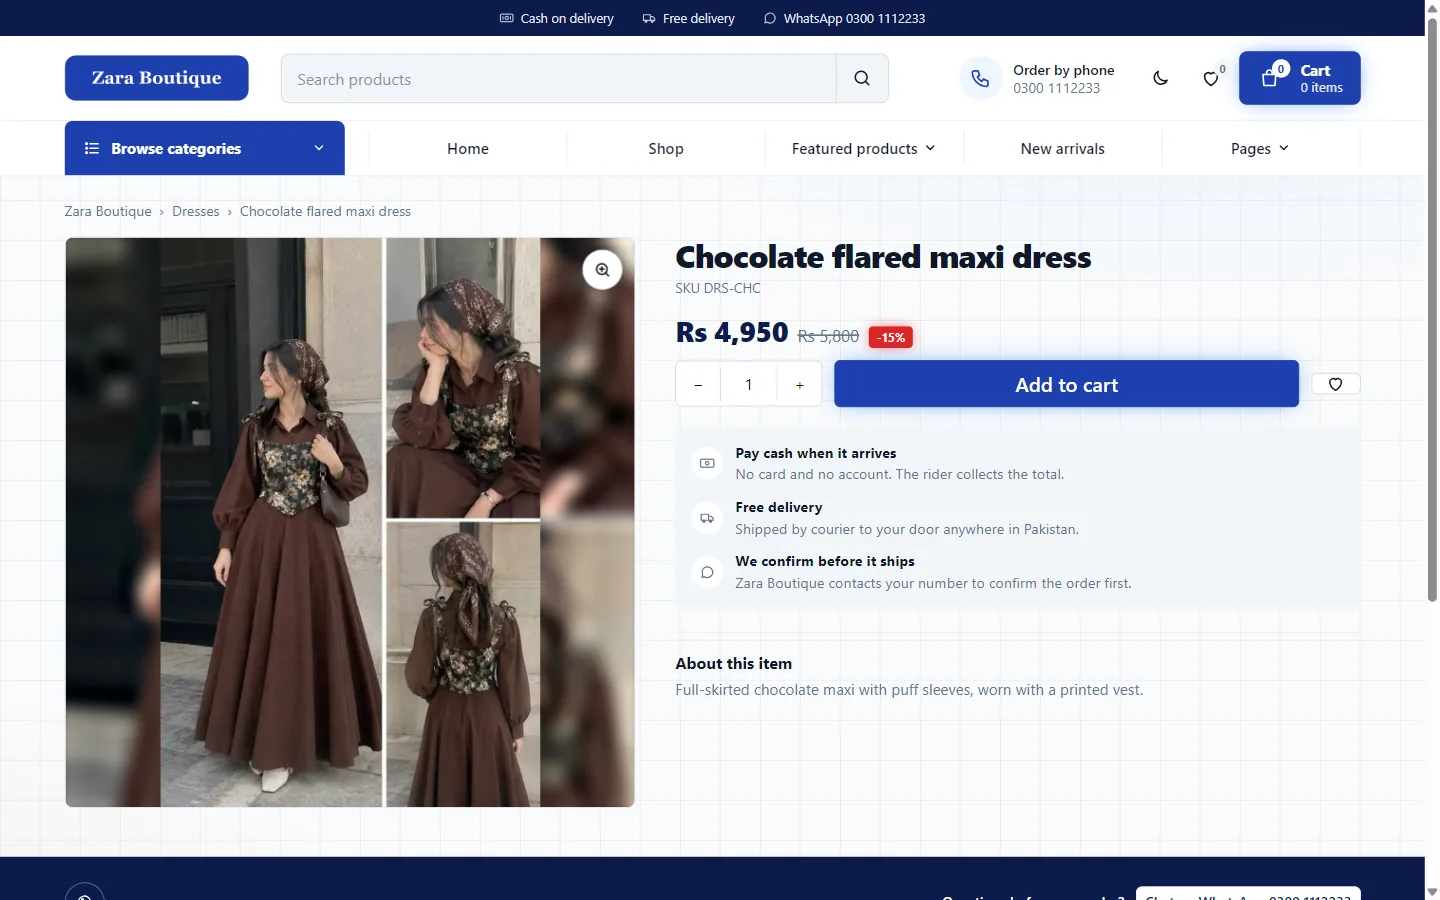Click the Rs 4,950 price
The width and height of the screenshot is (1440, 900).
point(732,332)
